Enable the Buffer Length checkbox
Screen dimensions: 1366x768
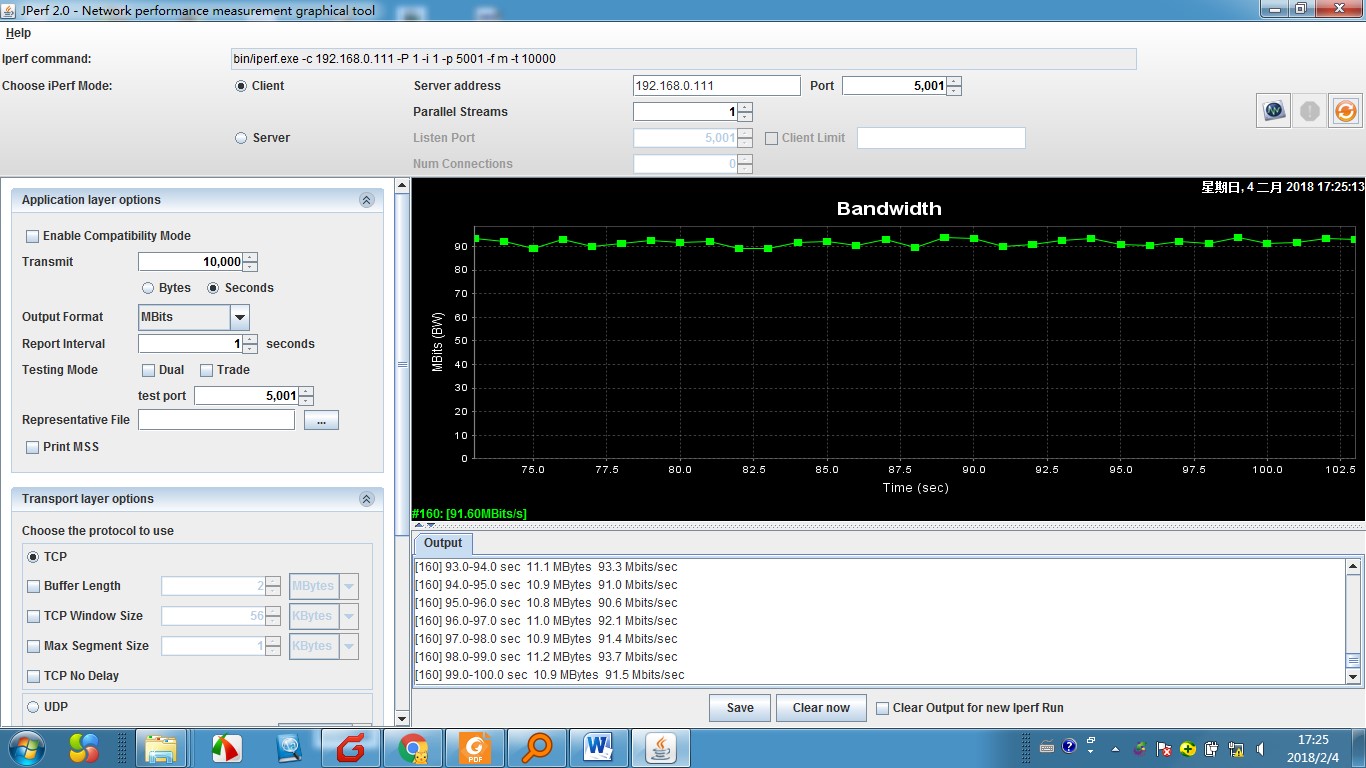click(x=34, y=586)
